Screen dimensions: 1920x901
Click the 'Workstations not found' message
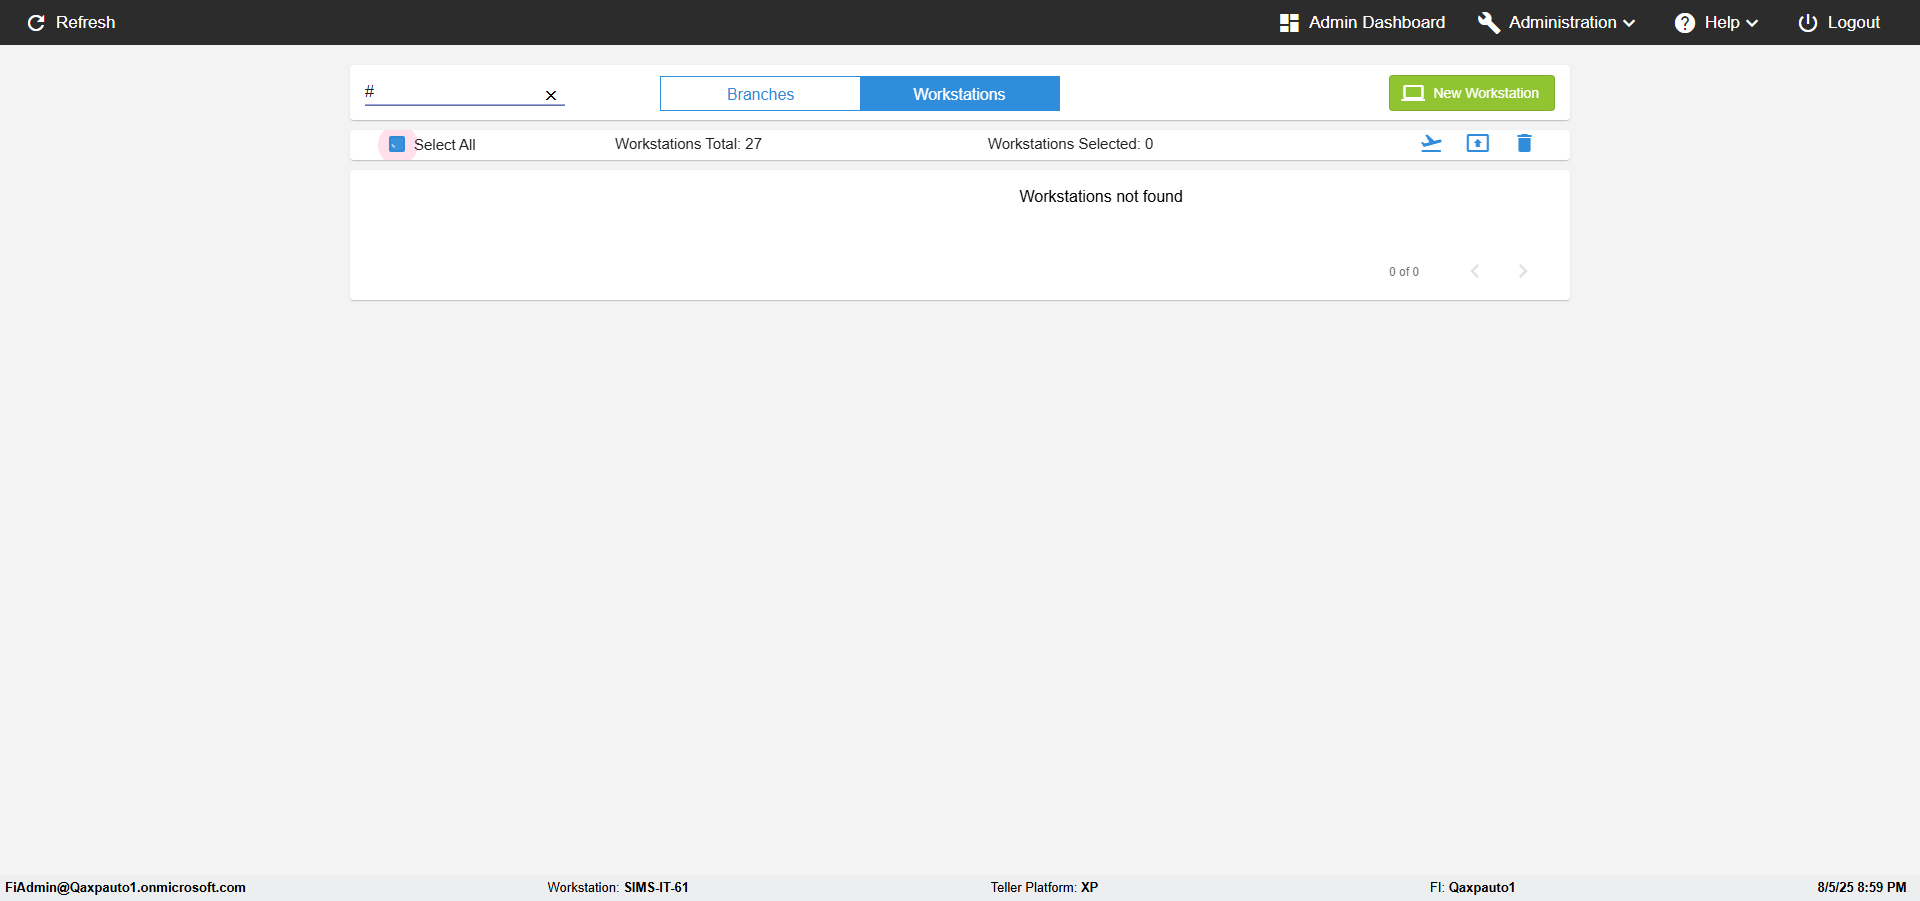[1100, 196]
